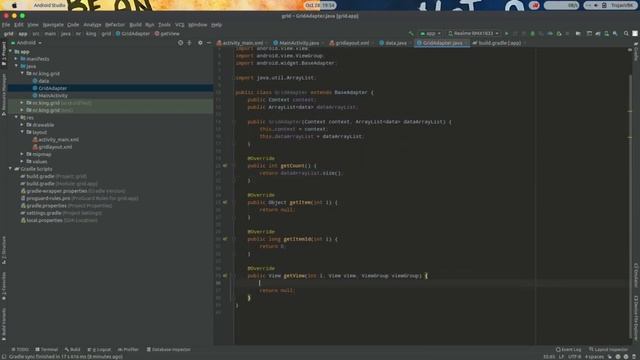Click the getItem override gutter icon
The image size is (640, 360).
[225, 202]
